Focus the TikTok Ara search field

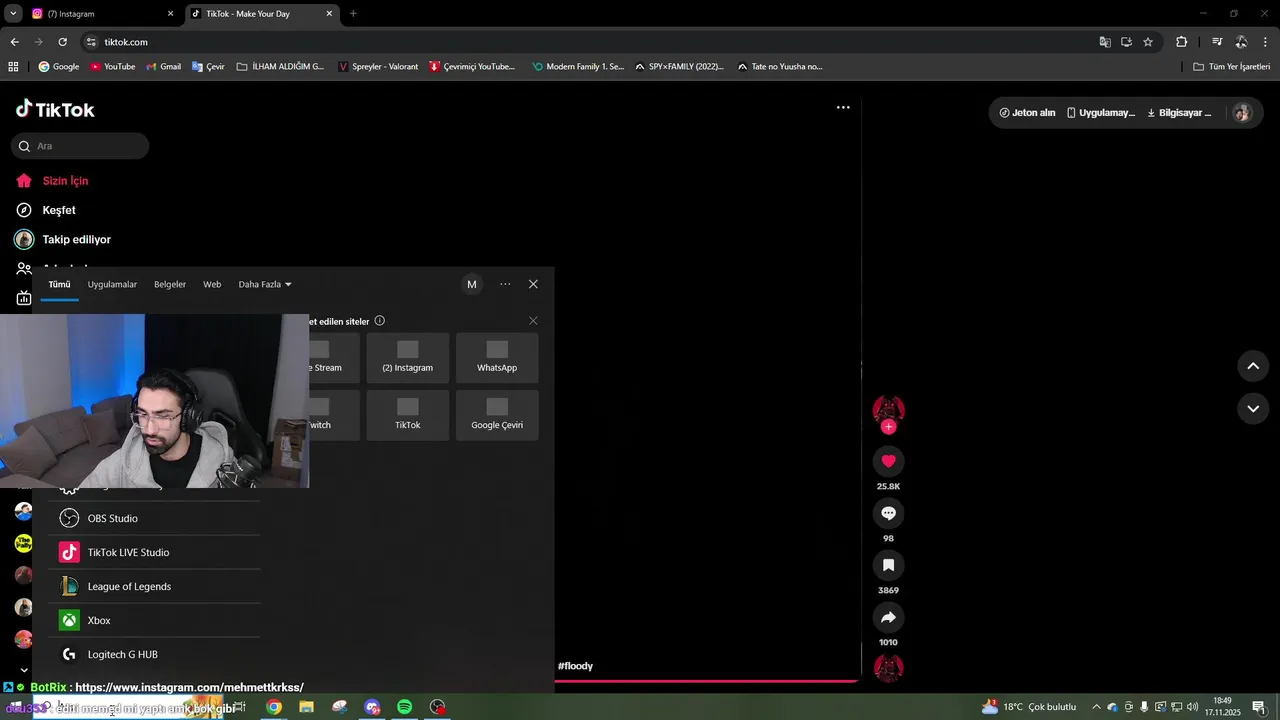pyautogui.click(x=80, y=146)
